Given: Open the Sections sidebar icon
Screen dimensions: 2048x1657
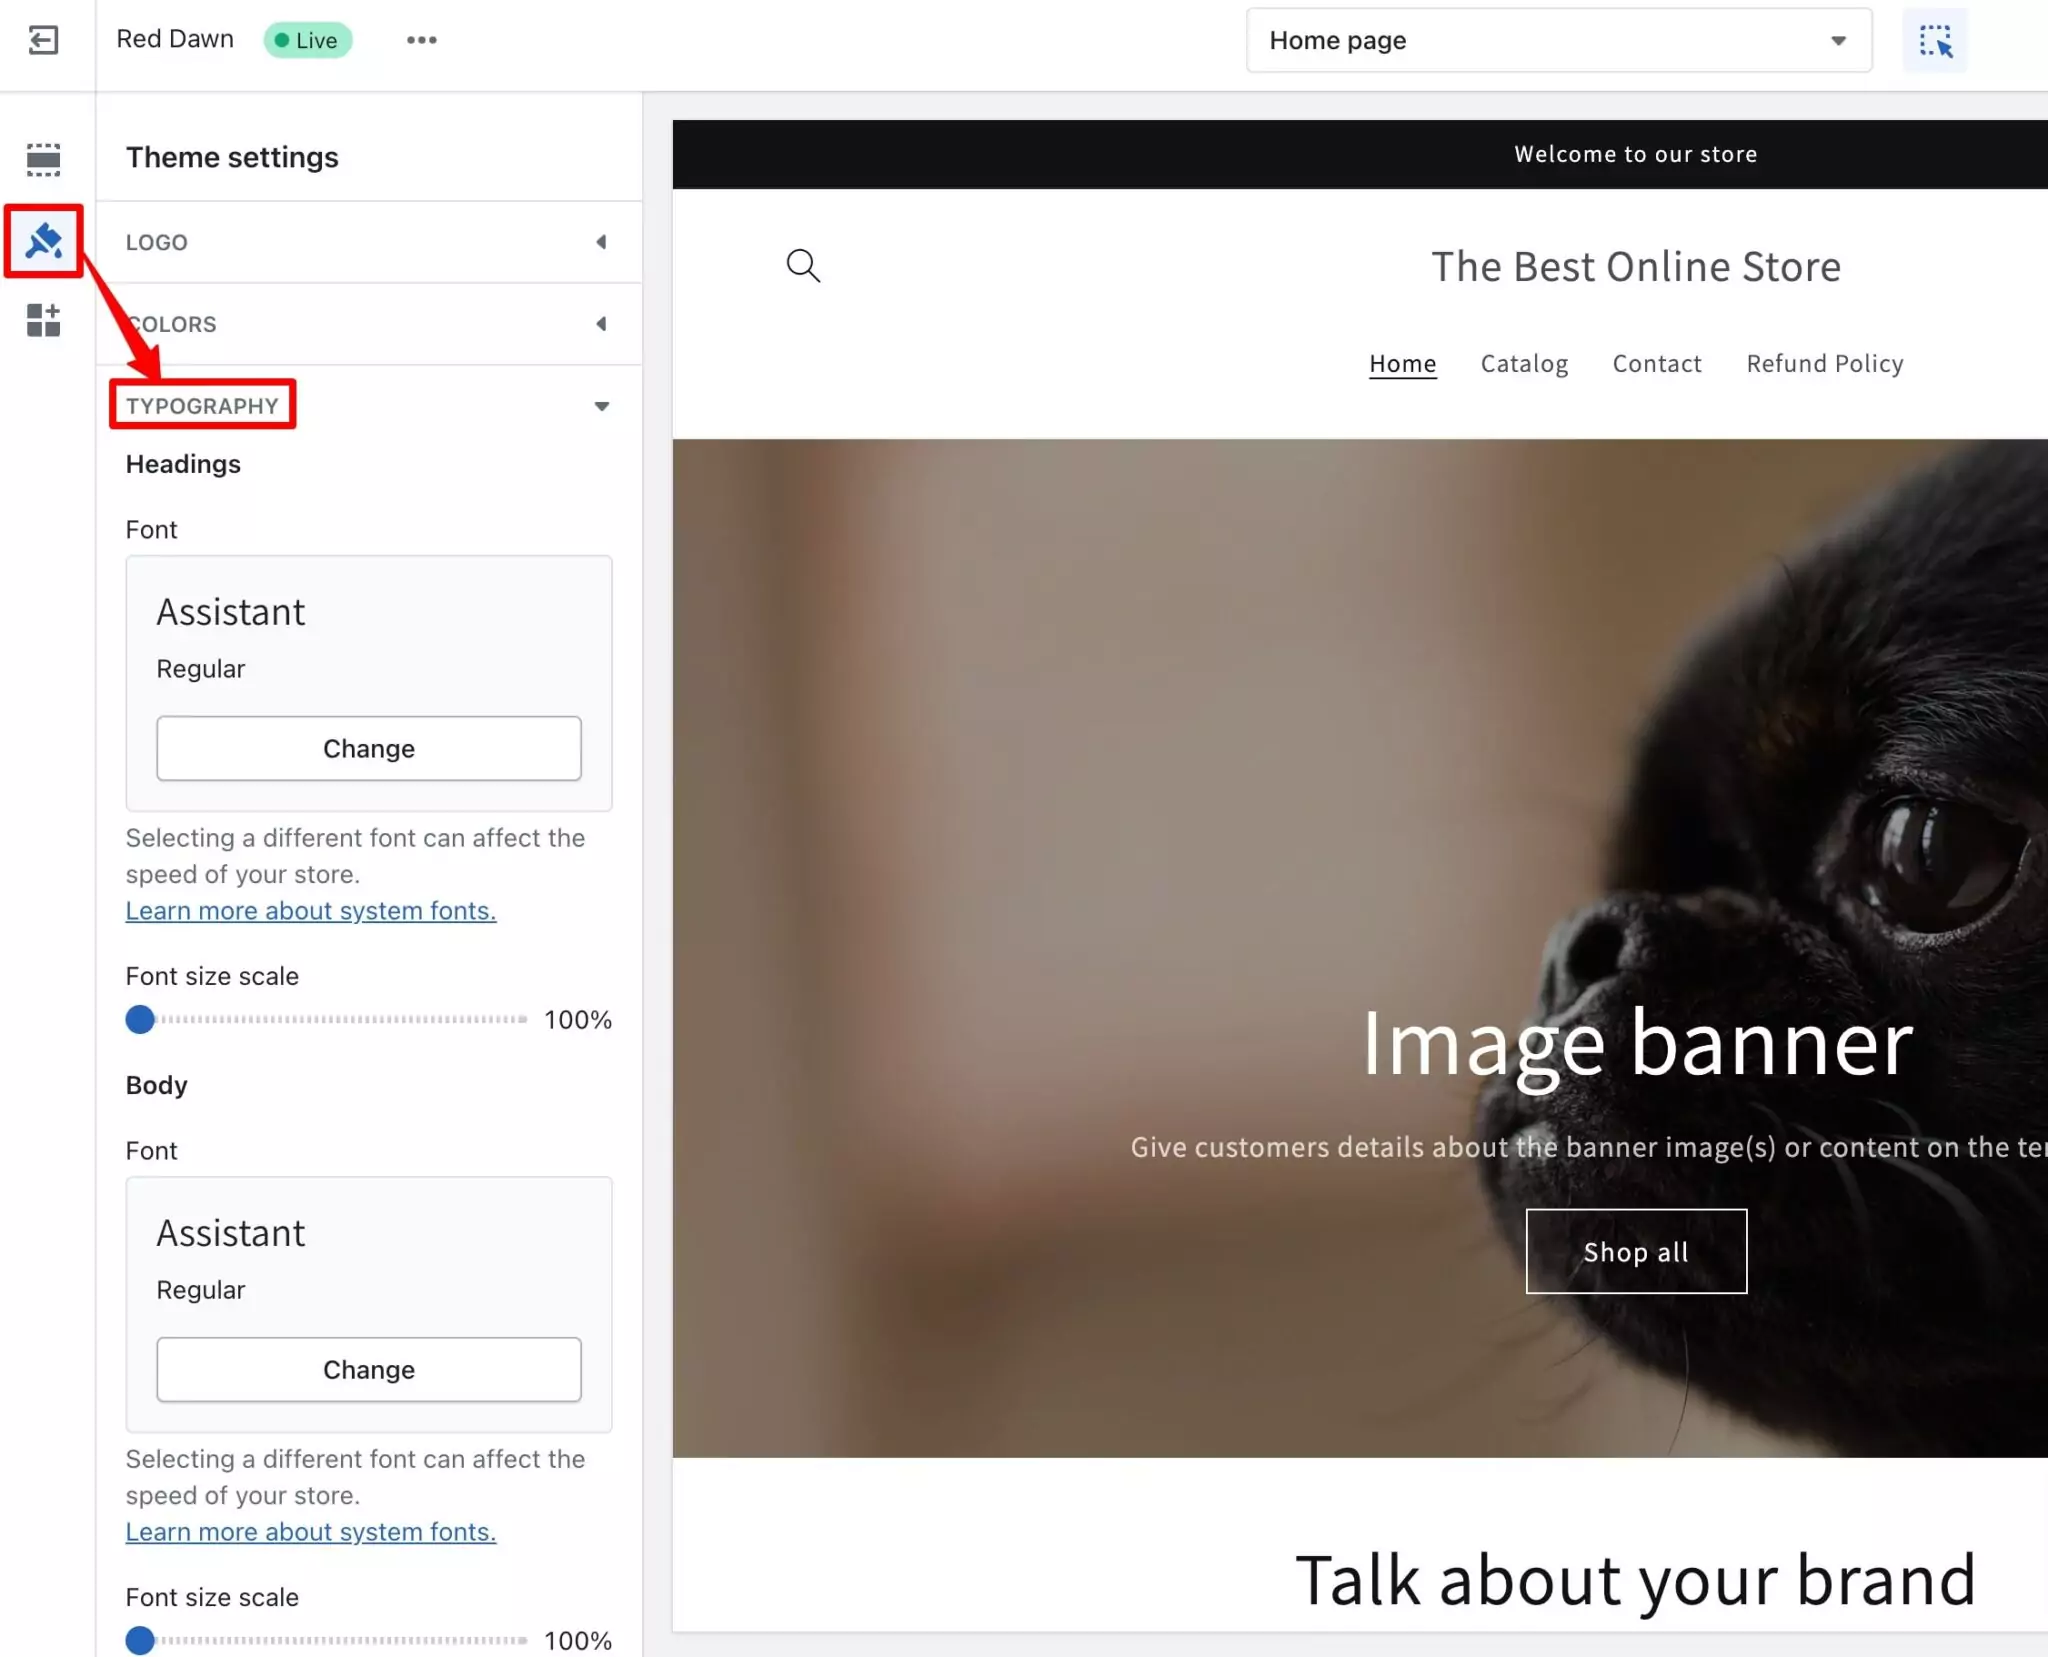Looking at the screenshot, I should coord(43,159).
